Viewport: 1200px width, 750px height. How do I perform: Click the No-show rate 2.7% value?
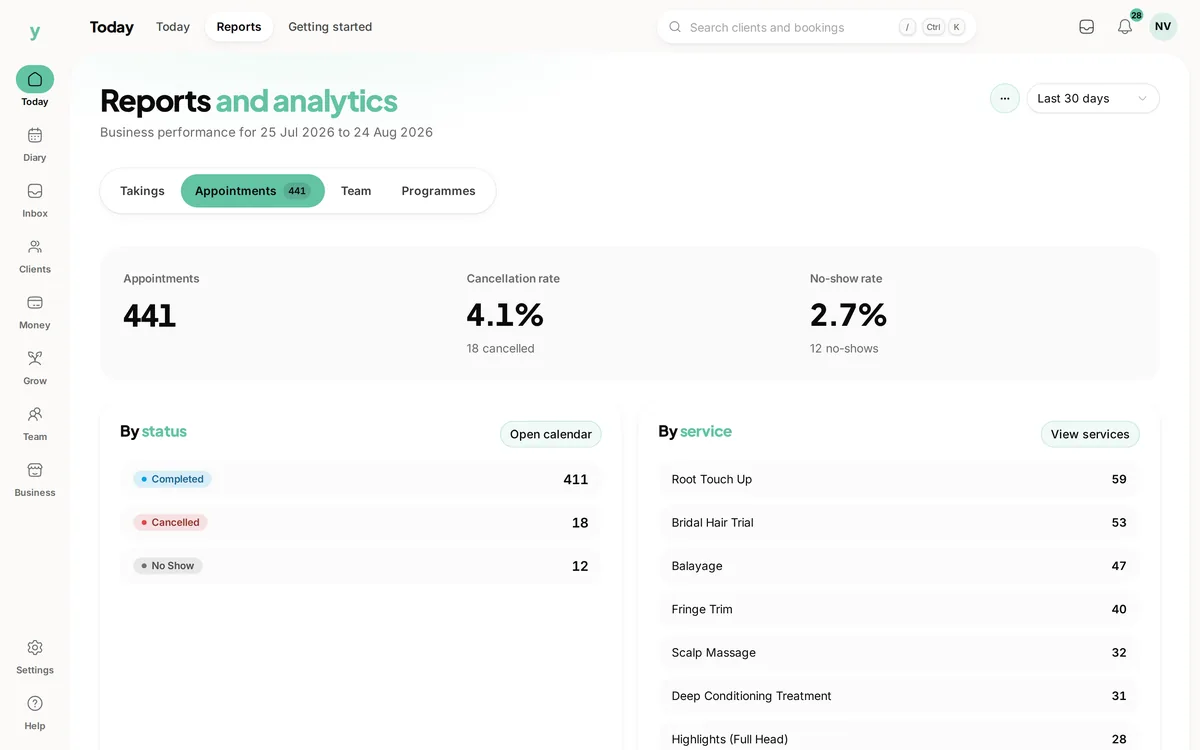tap(848, 315)
